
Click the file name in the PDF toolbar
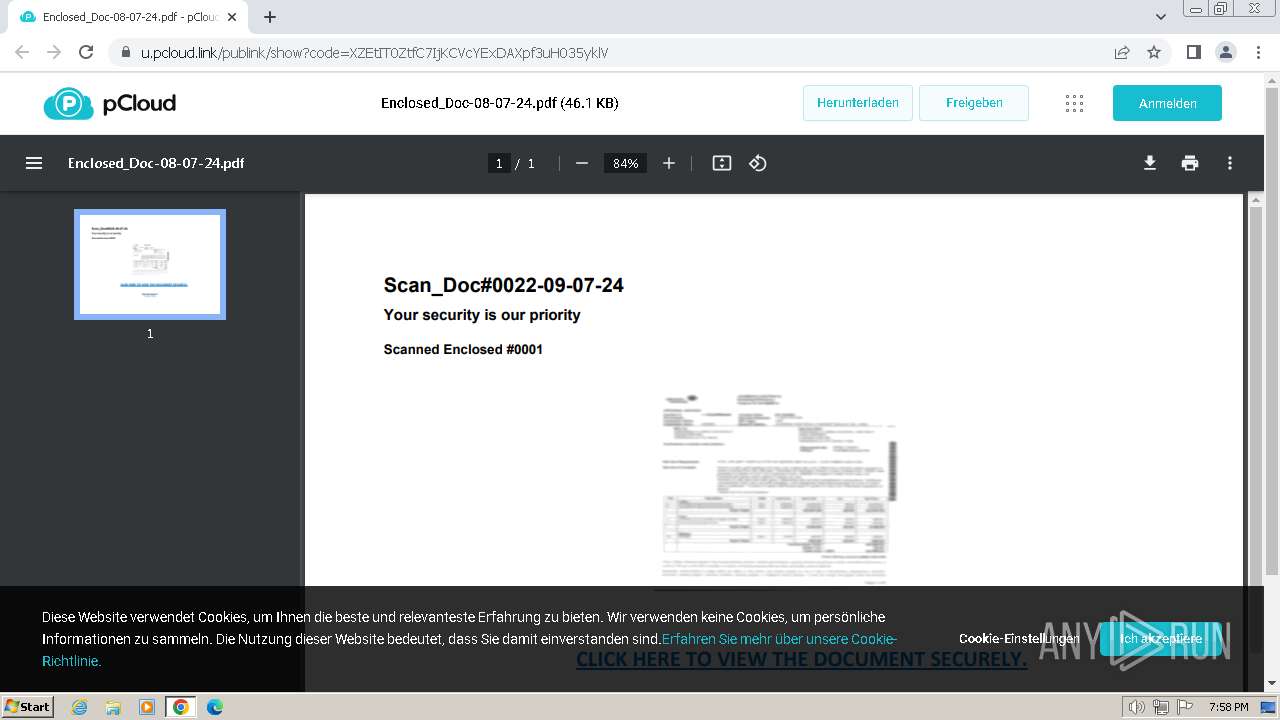coord(156,163)
